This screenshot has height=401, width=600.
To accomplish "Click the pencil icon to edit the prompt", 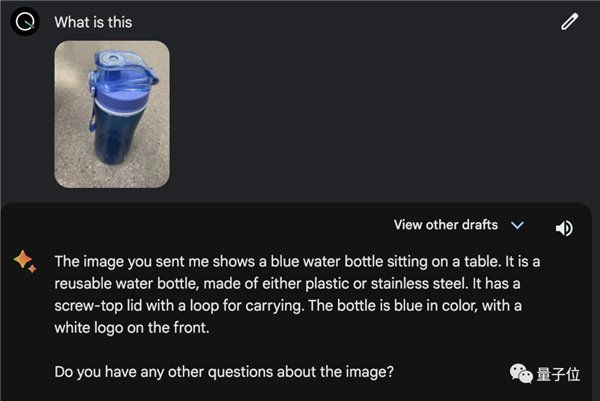I will tap(570, 21).
